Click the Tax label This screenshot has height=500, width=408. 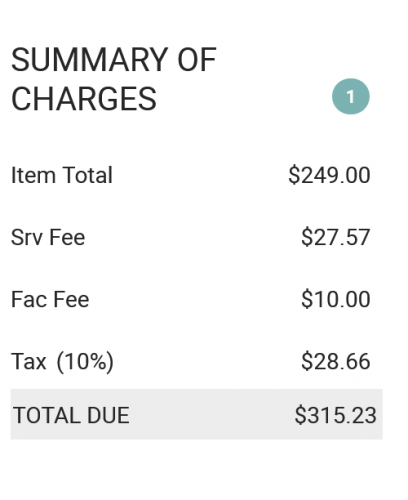(x=29, y=361)
